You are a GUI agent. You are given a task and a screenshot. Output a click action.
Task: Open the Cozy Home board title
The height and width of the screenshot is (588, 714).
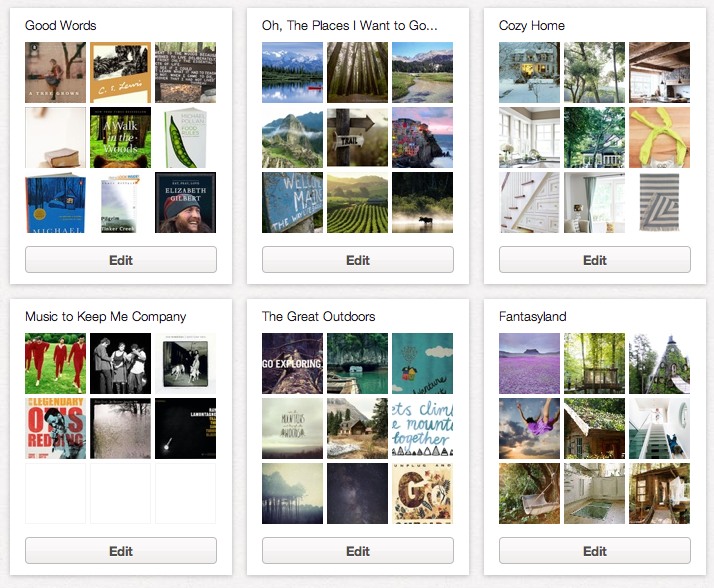(531, 26)
